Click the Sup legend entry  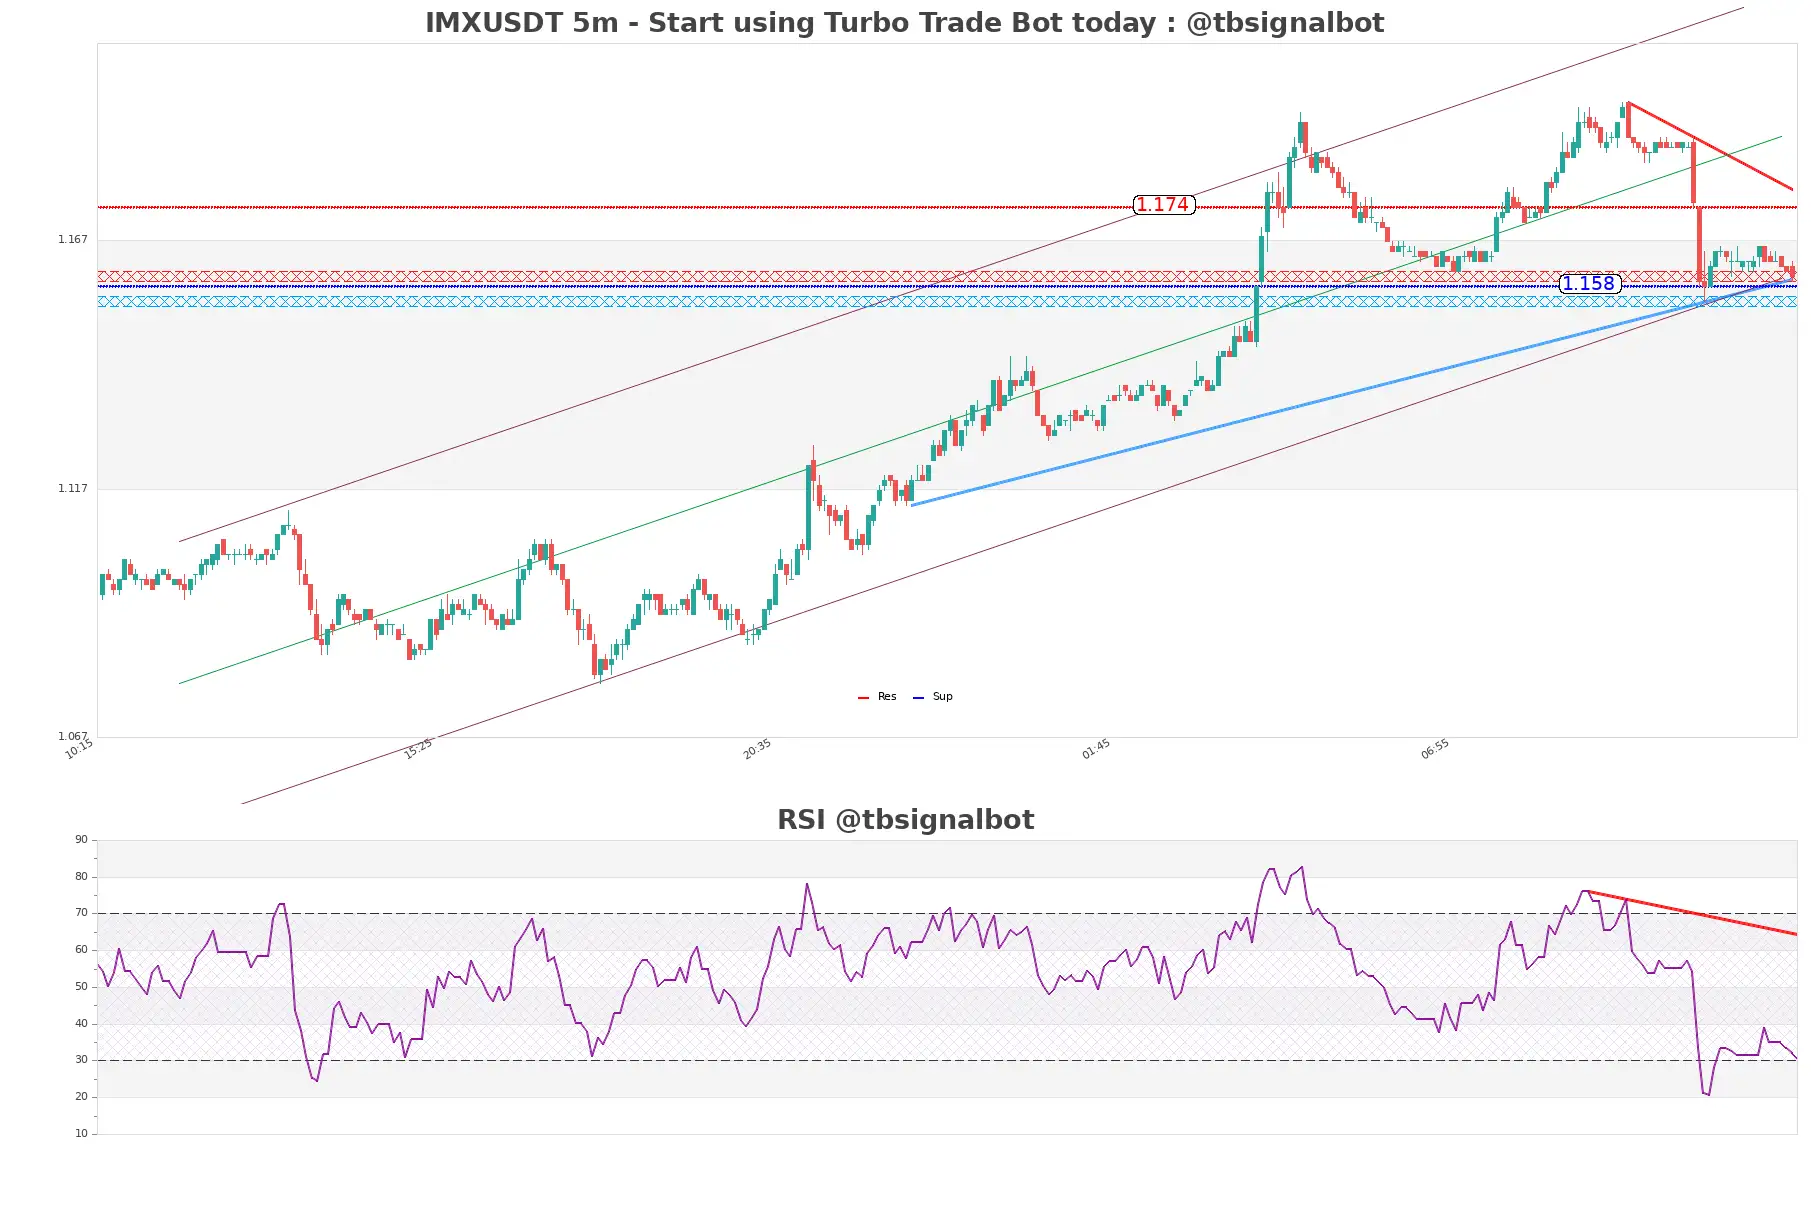[933, 697]
